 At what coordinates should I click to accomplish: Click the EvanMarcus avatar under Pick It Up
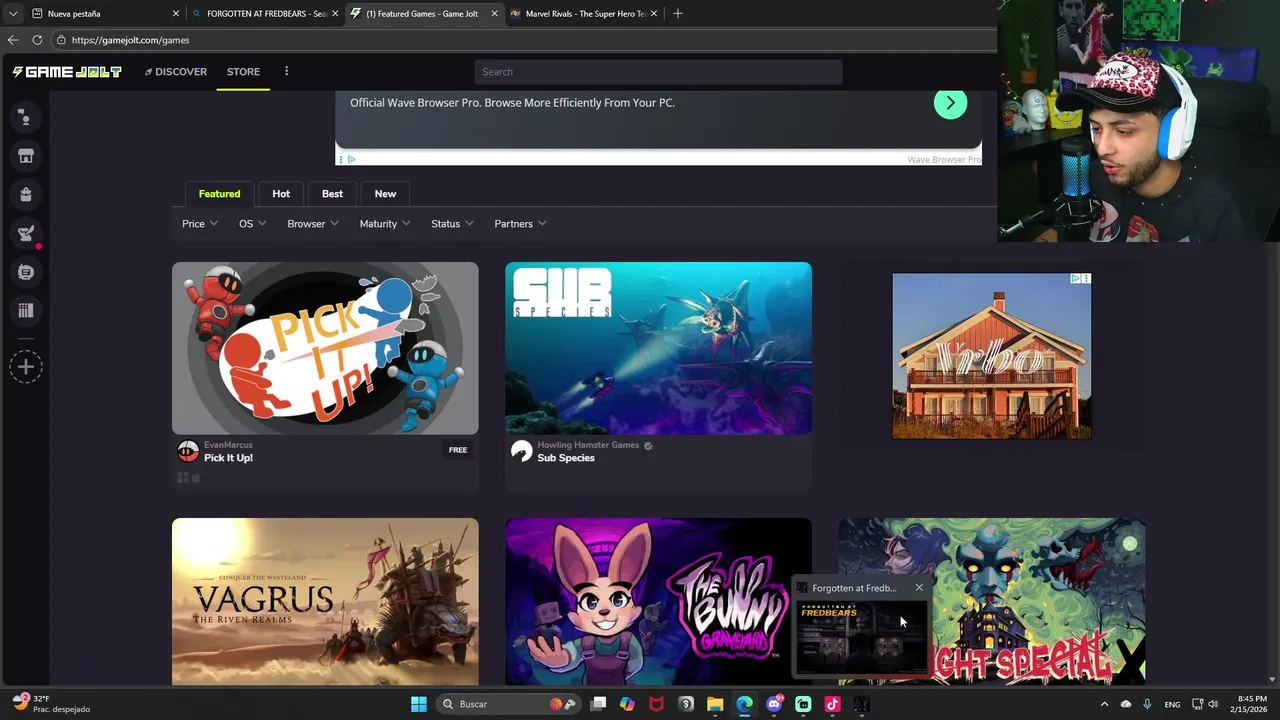tap(187, 451)
